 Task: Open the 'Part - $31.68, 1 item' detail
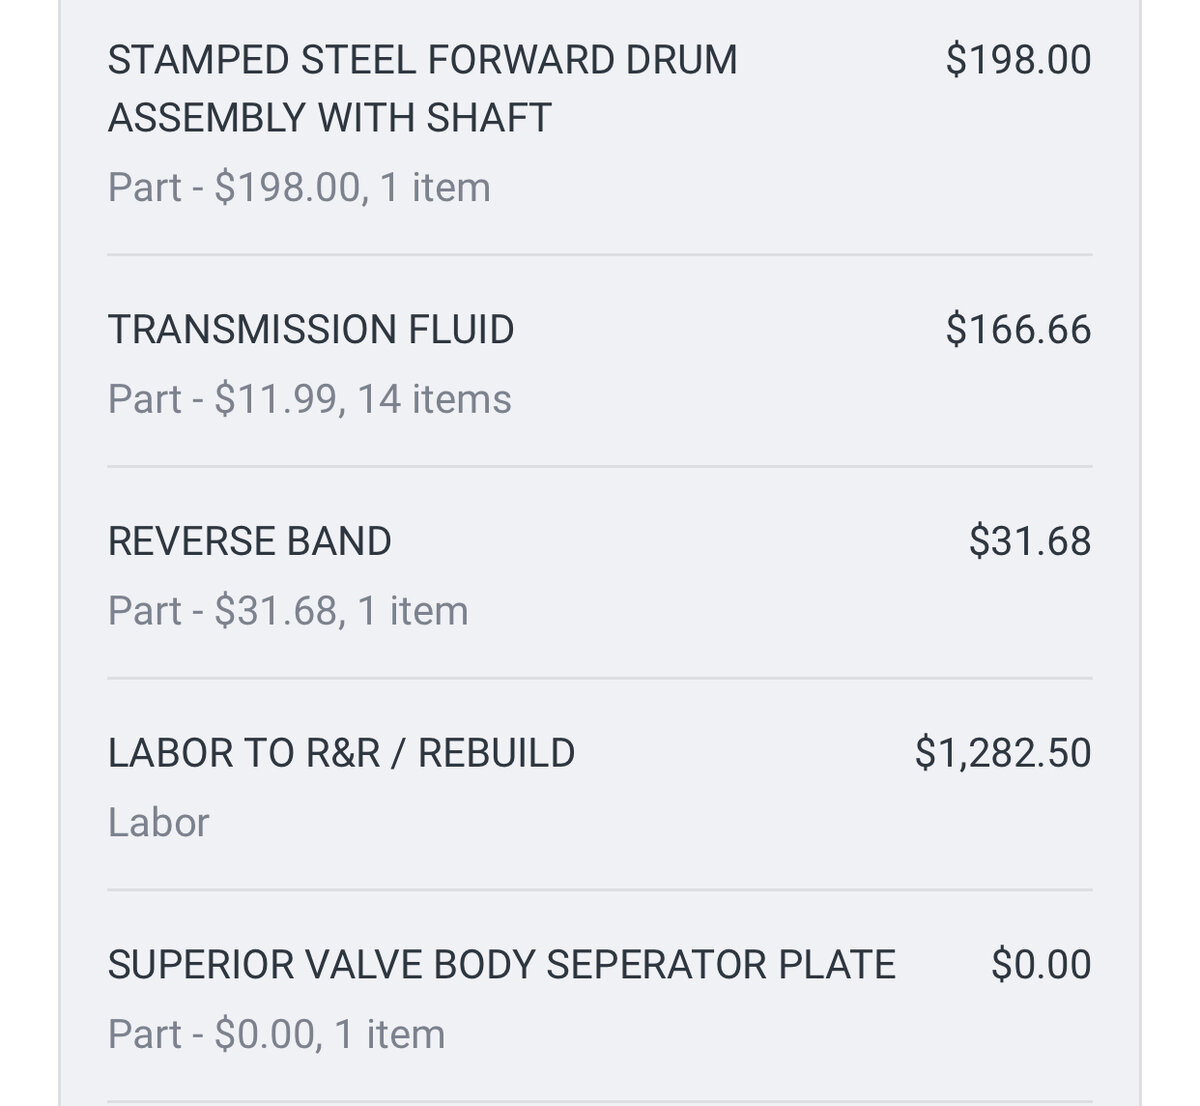pos(288,610)
